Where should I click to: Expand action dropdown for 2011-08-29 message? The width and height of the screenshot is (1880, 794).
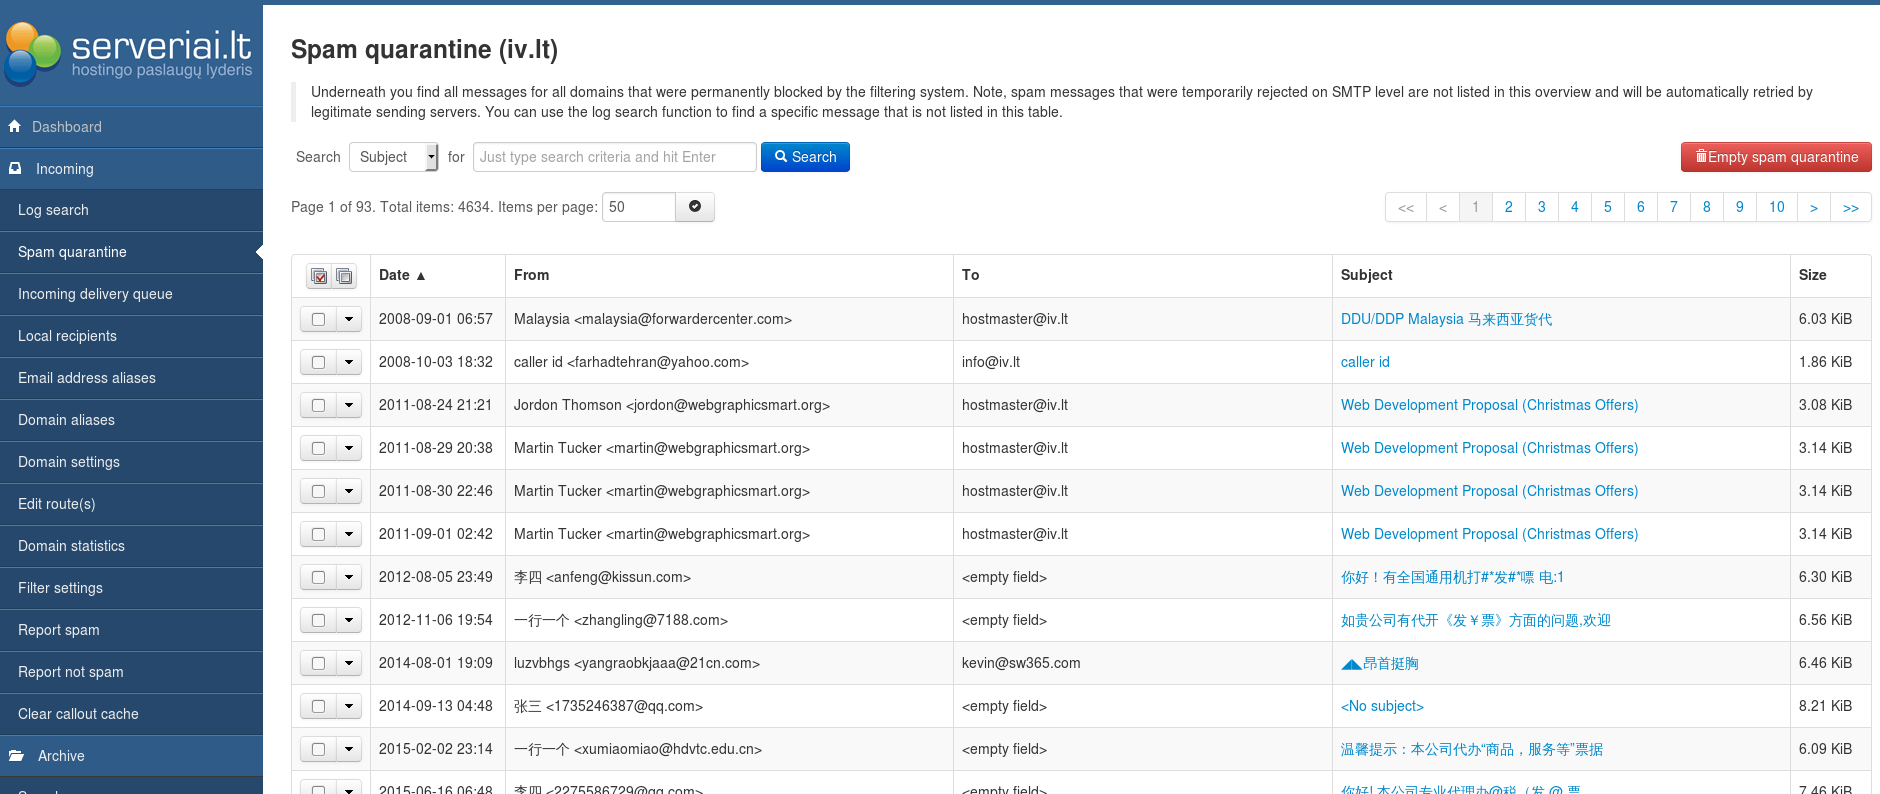(x=349, y=449)
